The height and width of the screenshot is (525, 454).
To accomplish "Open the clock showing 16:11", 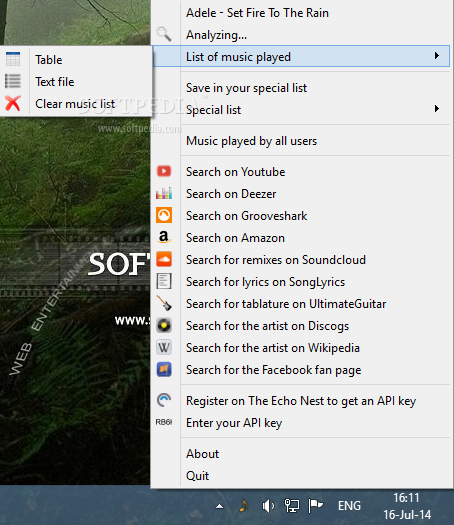I will 407,506.
